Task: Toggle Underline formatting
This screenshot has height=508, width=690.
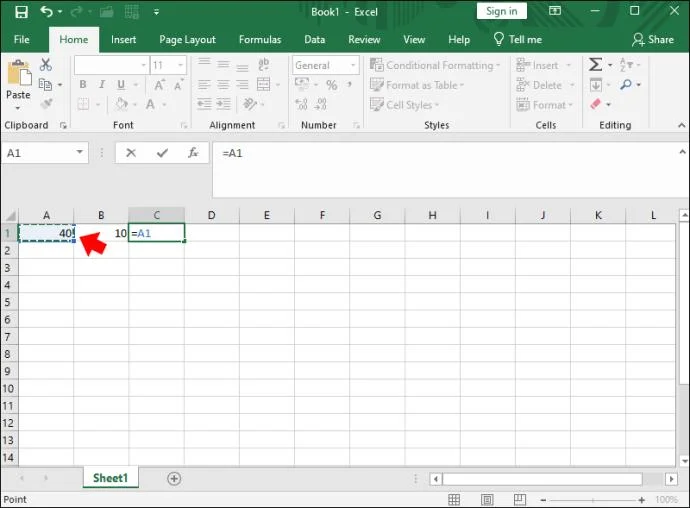Action: coord(121,85)
